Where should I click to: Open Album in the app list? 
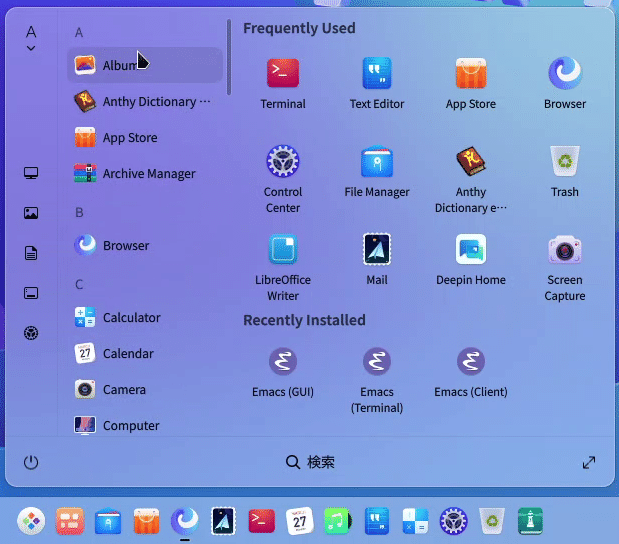coord(145,65)
